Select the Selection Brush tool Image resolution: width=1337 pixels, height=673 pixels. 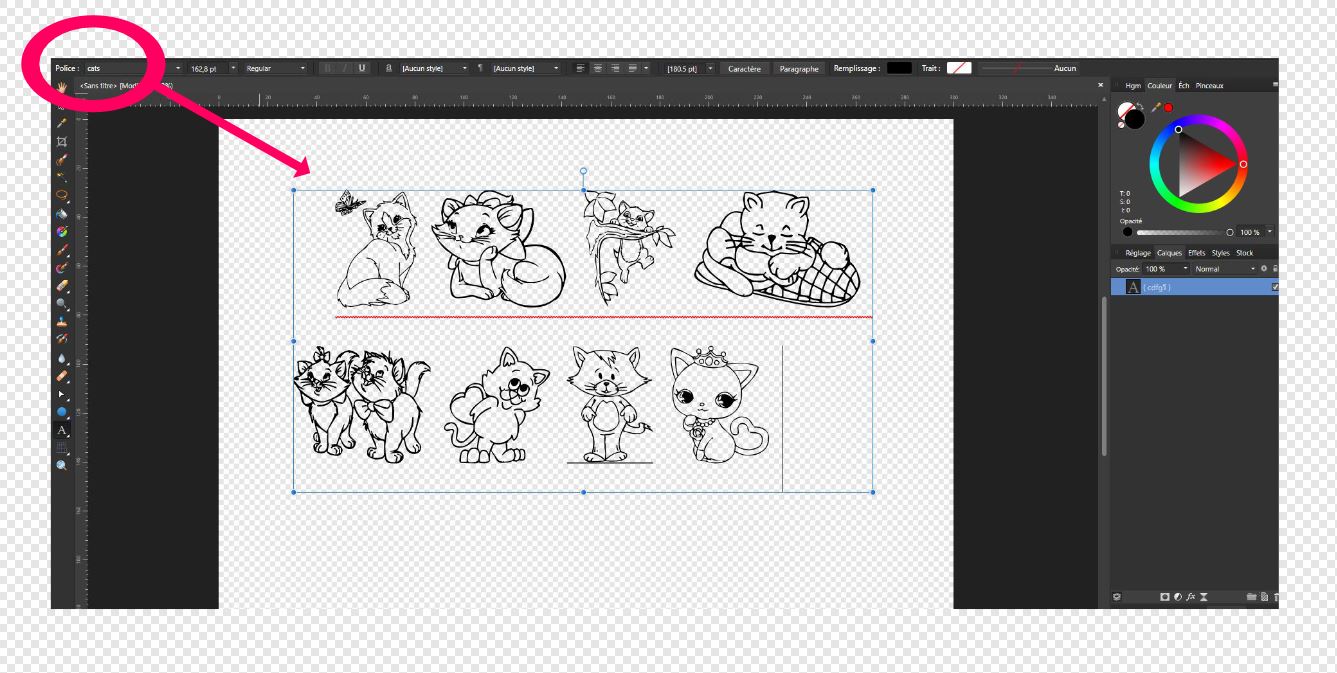point(61,159)
